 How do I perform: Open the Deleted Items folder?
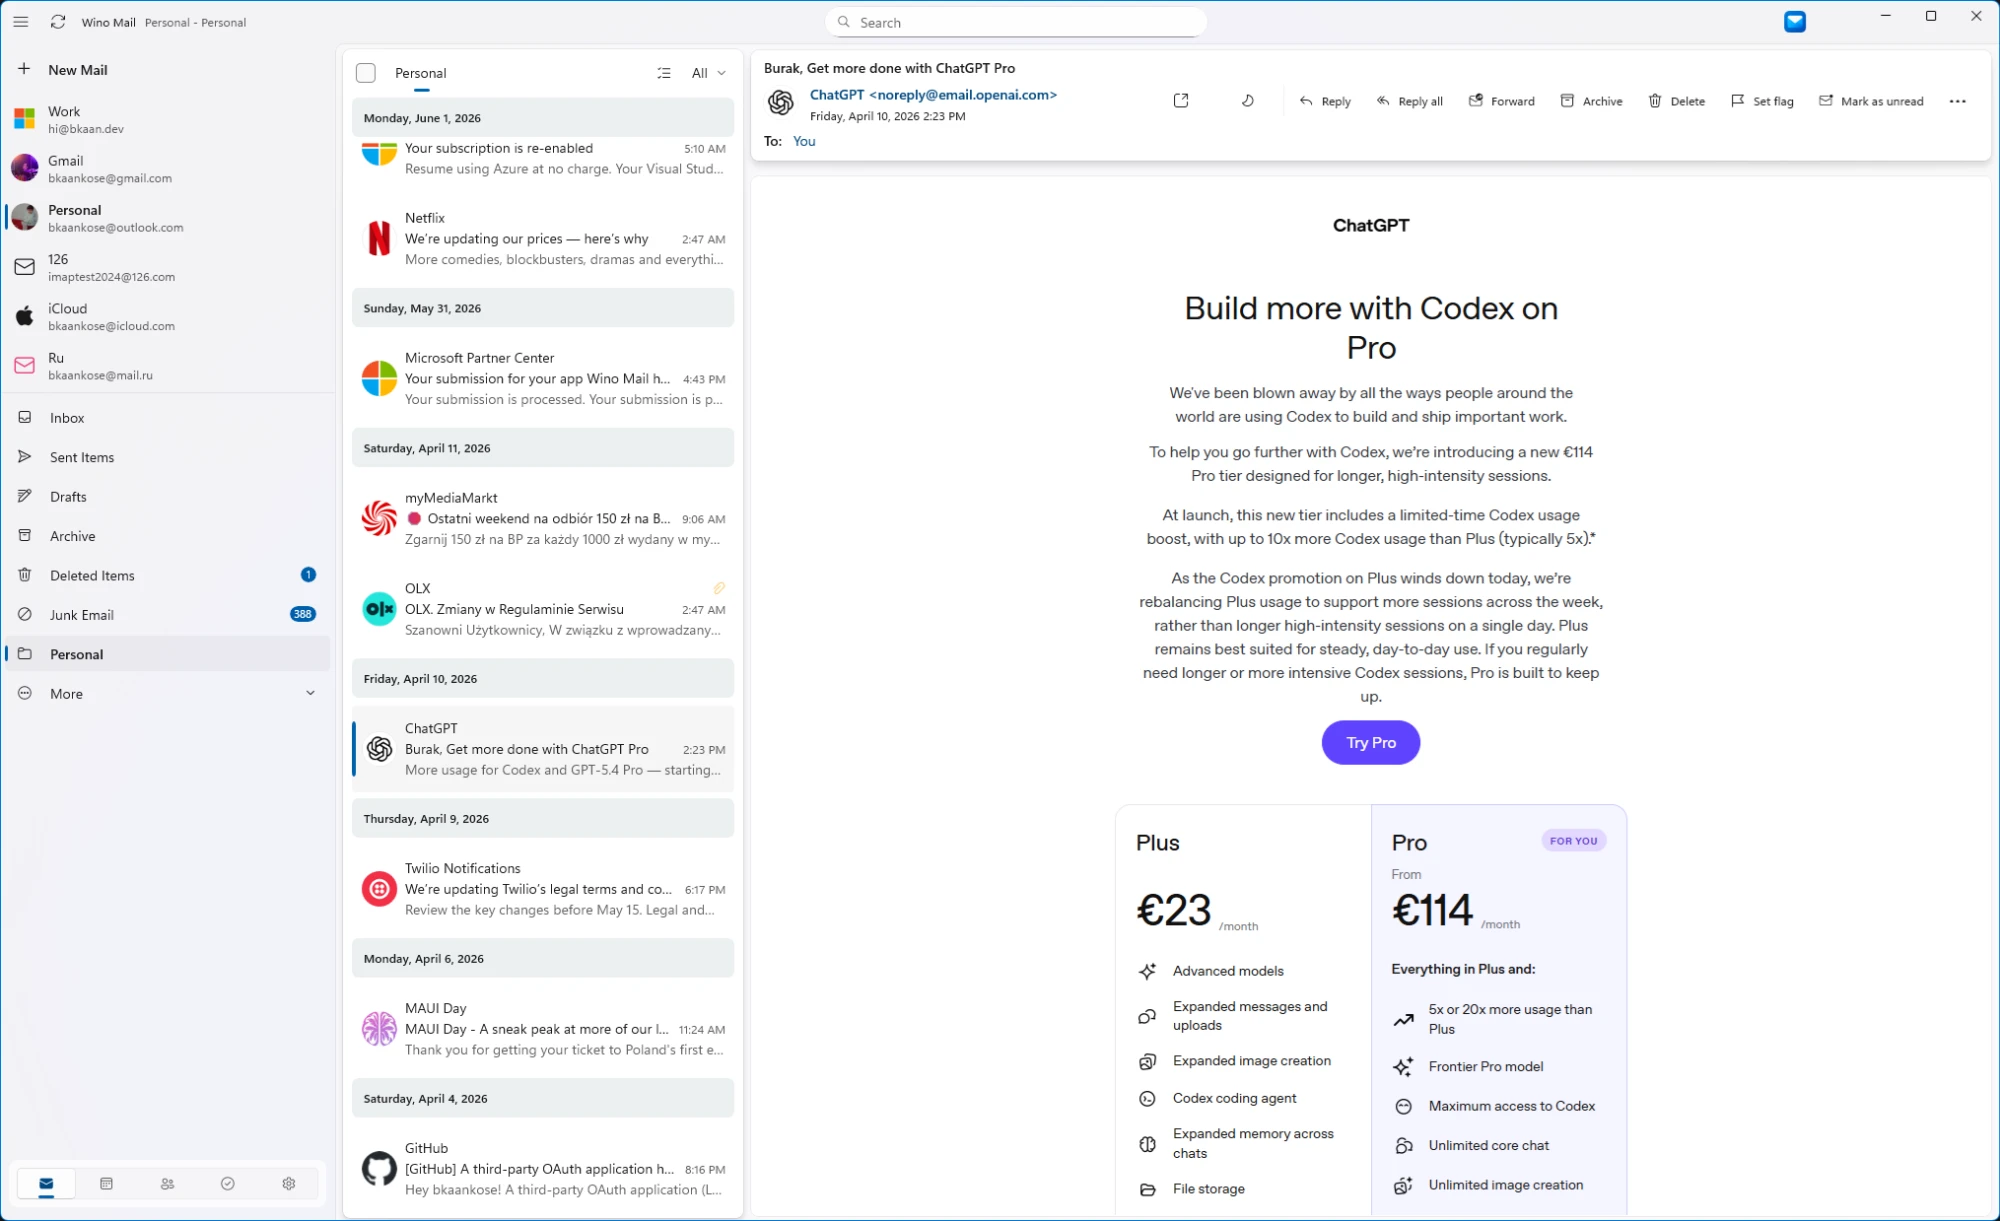pyautogui.click(x=168, y=575)
